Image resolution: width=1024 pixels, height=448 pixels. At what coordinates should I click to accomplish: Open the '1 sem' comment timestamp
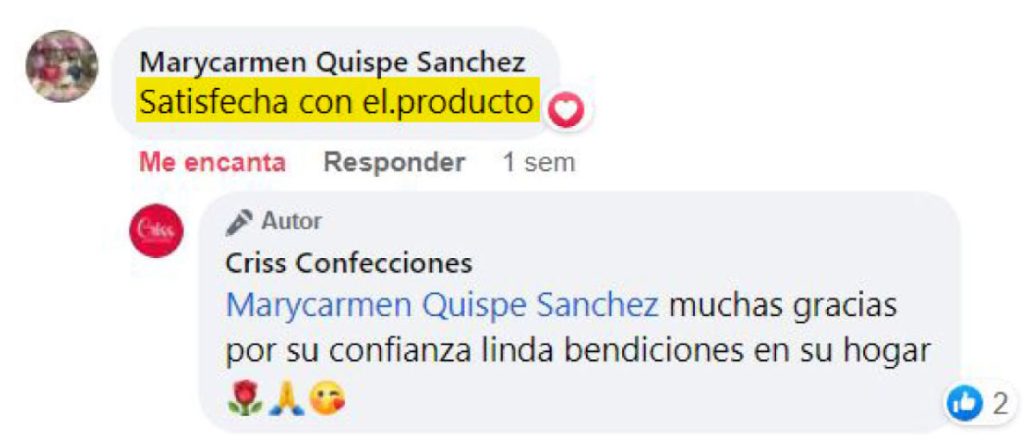pos(539,163)
